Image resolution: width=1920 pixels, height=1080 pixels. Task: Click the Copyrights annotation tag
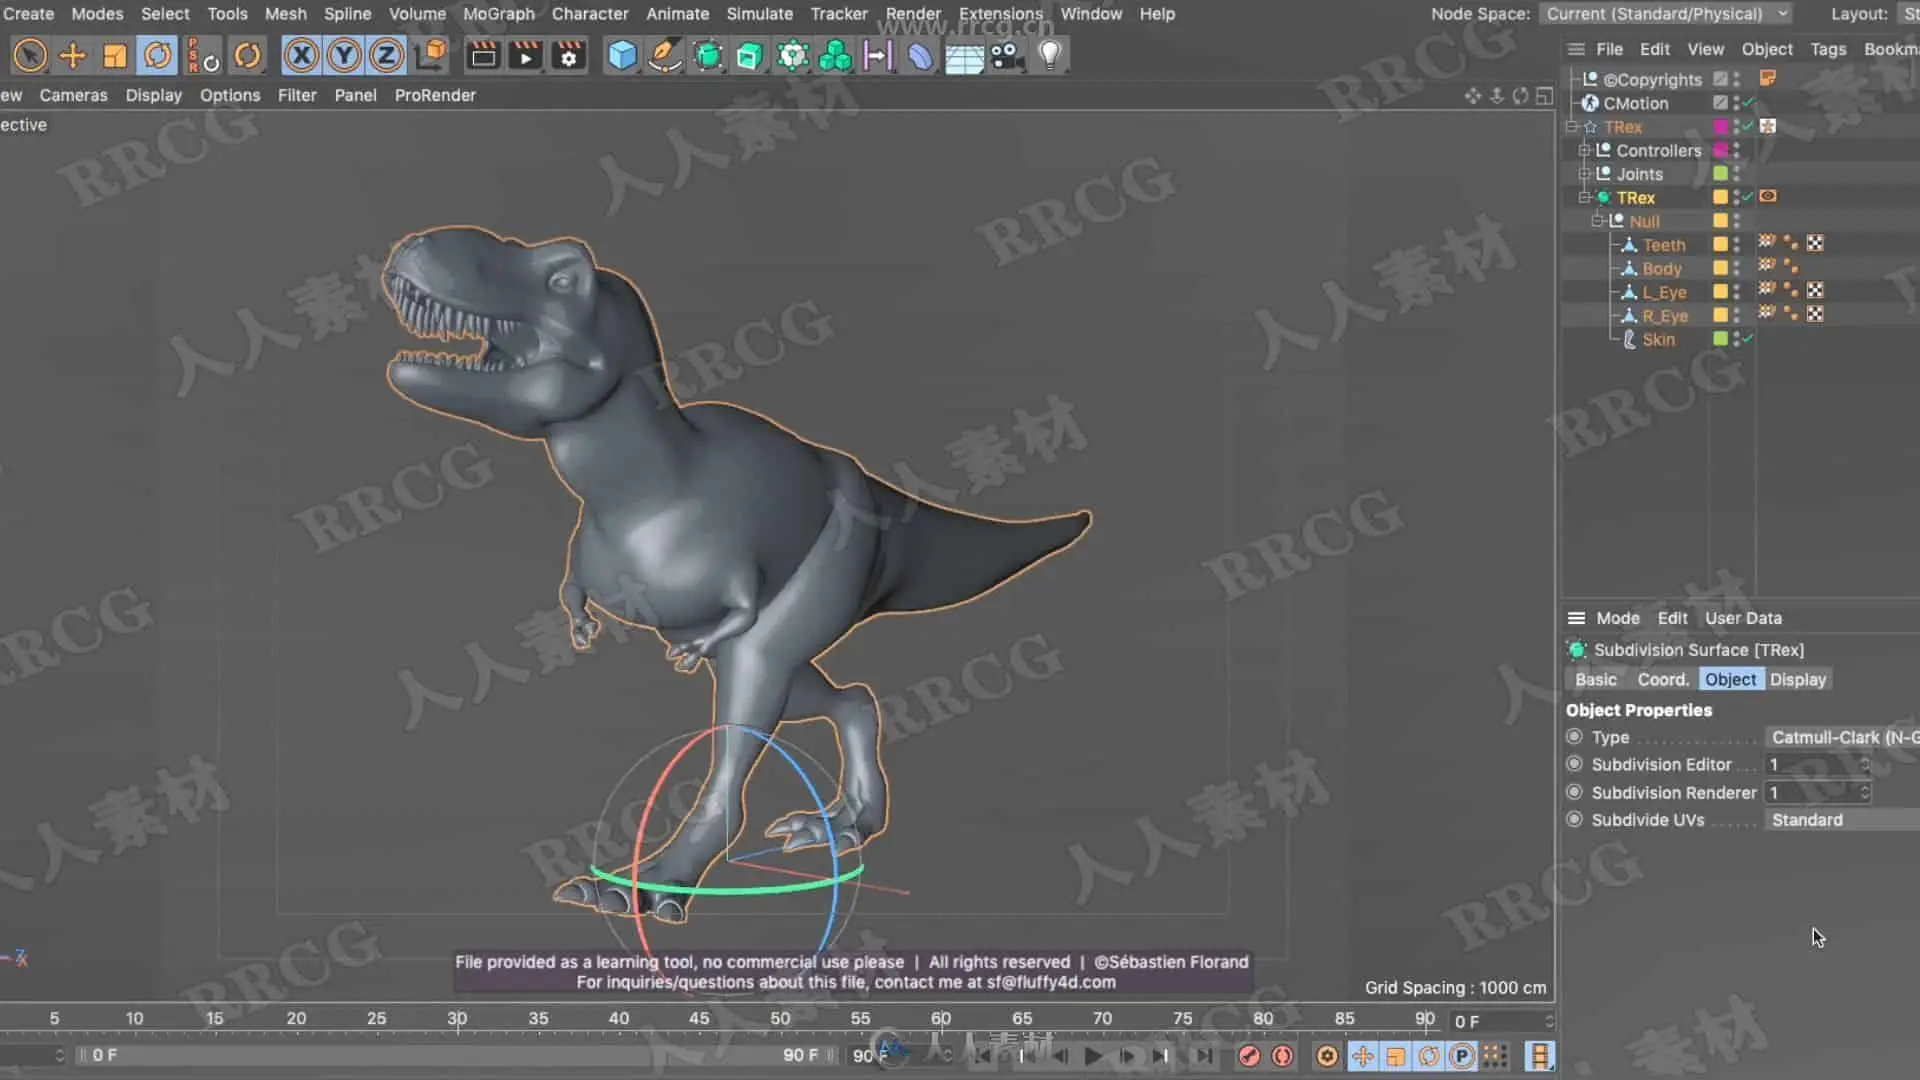tap(1768, 78)
